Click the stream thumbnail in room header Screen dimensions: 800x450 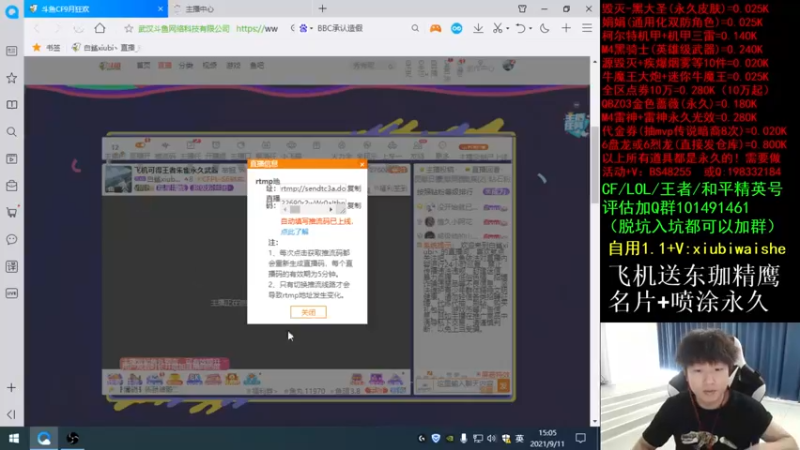pyautogui.click(x=118, y=179)
